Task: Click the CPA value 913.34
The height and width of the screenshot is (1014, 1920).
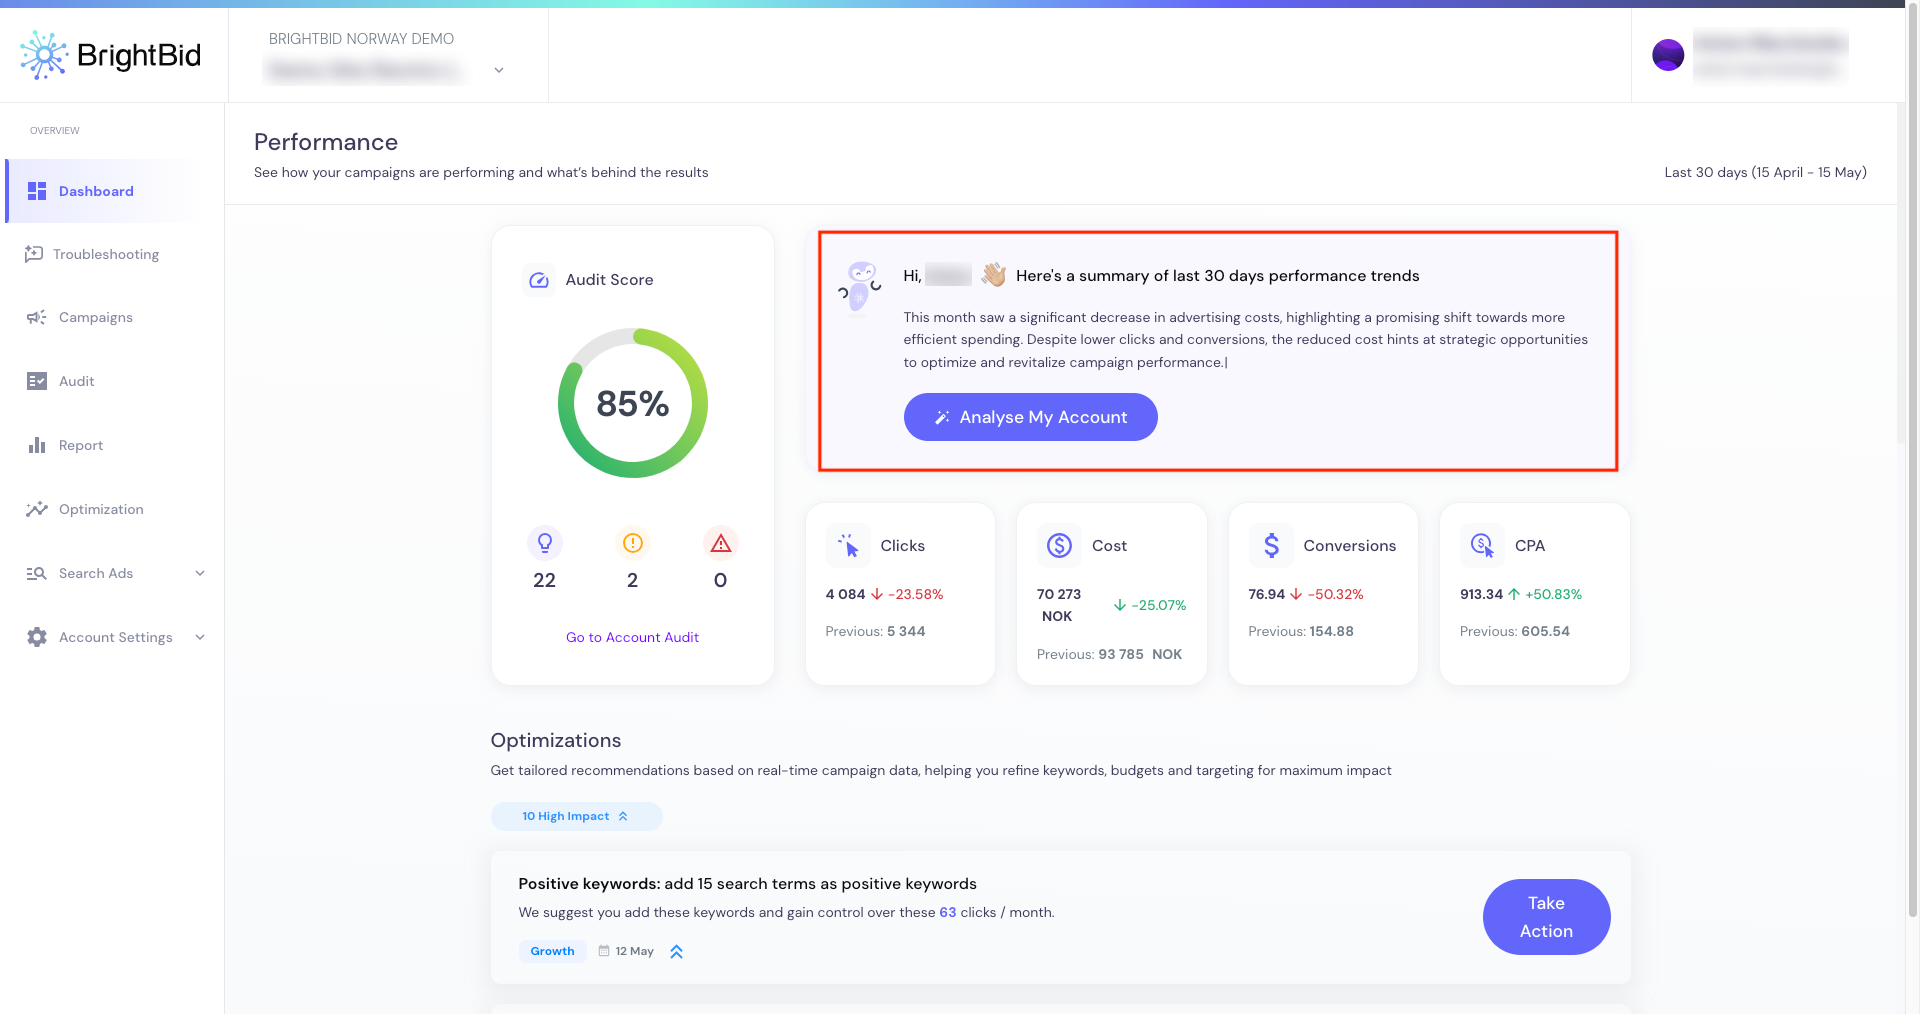Action: tap(1481, 594)
